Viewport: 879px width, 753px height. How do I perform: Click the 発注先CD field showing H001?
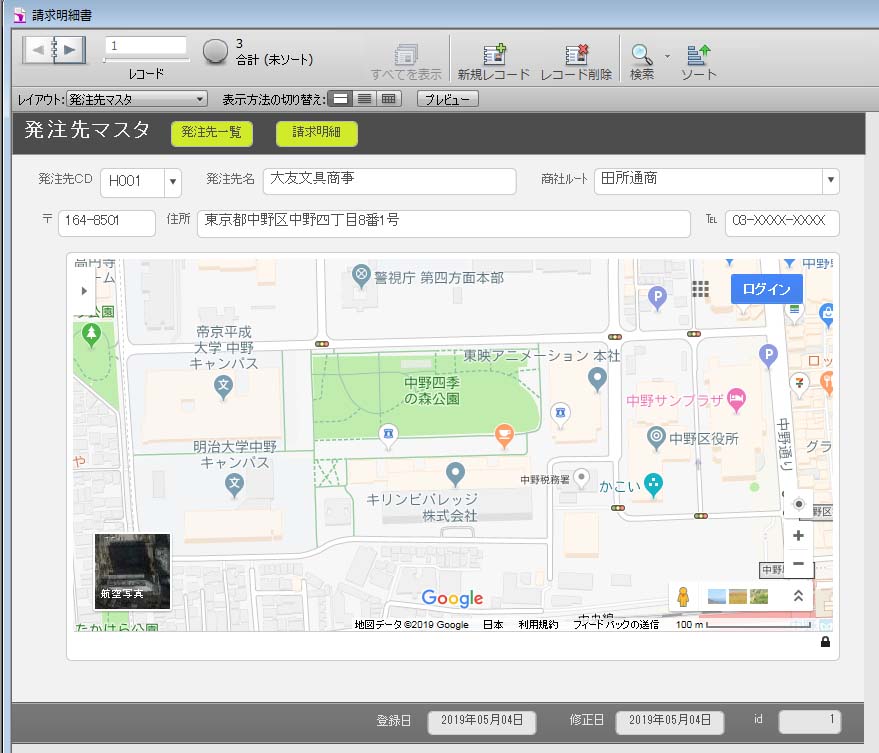[133, 182]
